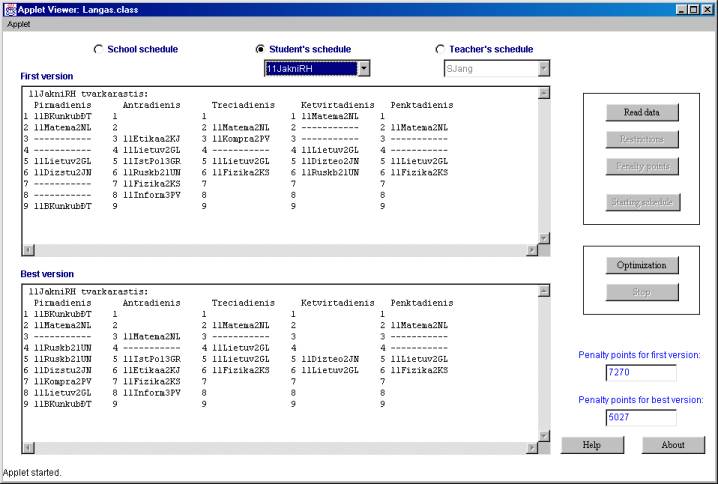Select Student's schedule radio option
Viewport: 718px width, 484px height.
261,49
